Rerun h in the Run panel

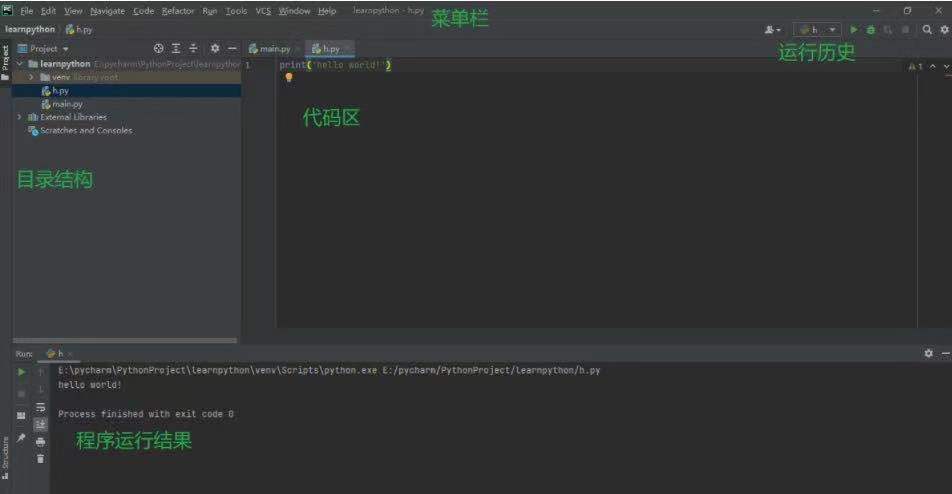tap(21, 372)
